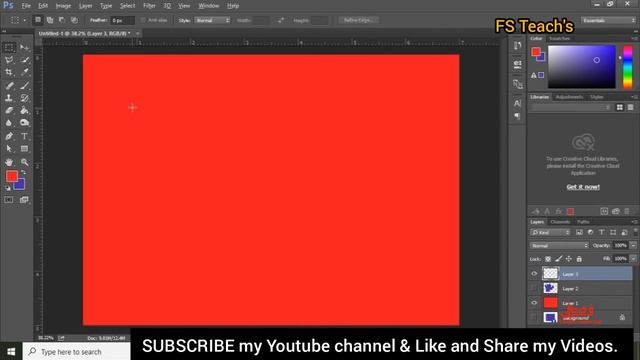Toggle lock image pixels brush icon
This screenshot has height=360, width=640.
point(558,259)
